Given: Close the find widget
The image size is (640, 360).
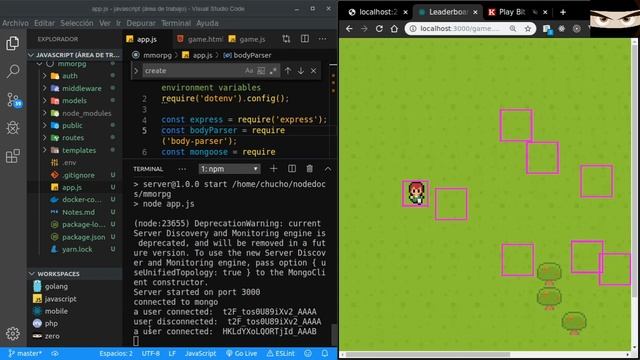Looking at the screenshot, I should pos(313,71).
